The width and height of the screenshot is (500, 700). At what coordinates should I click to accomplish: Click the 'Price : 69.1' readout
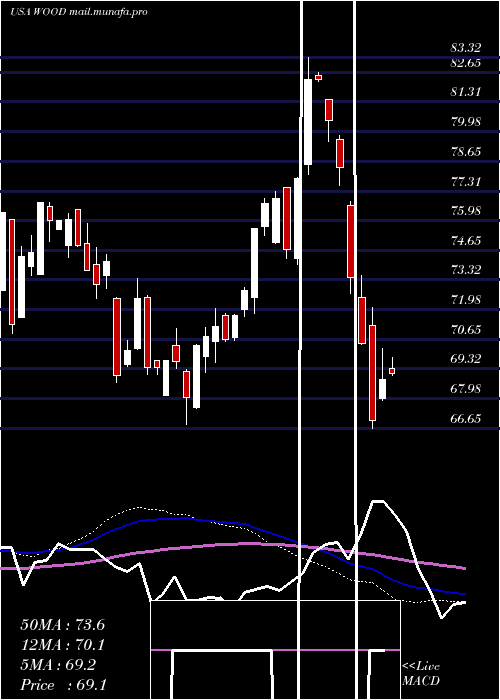coord(63,685)
